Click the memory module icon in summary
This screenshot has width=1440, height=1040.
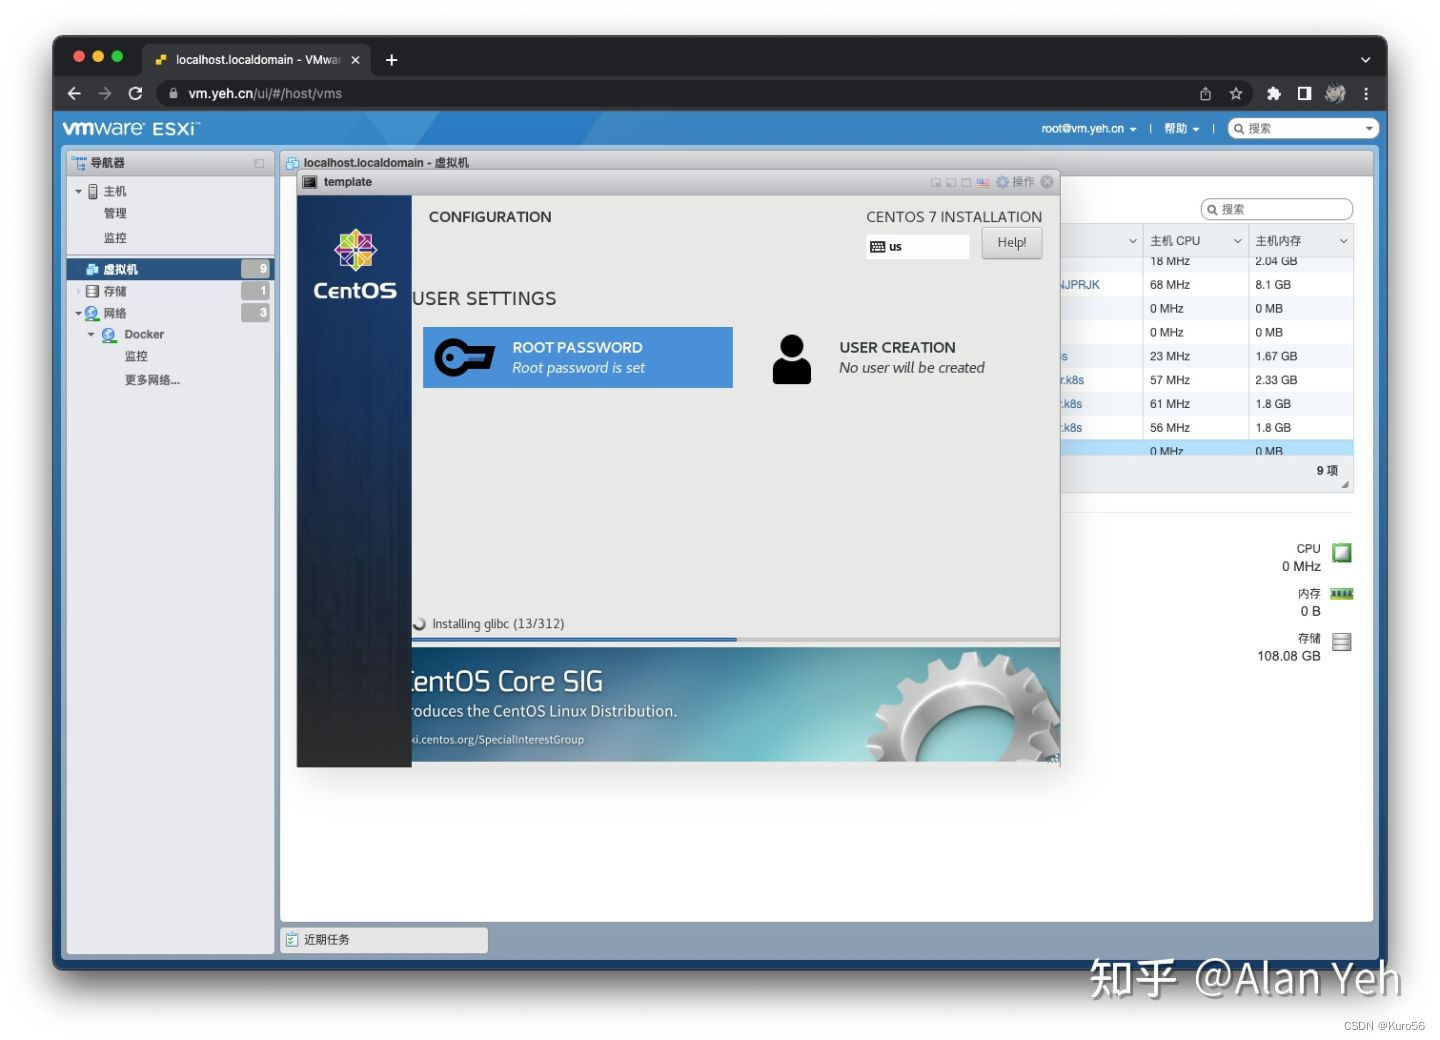pos(1342,594)
